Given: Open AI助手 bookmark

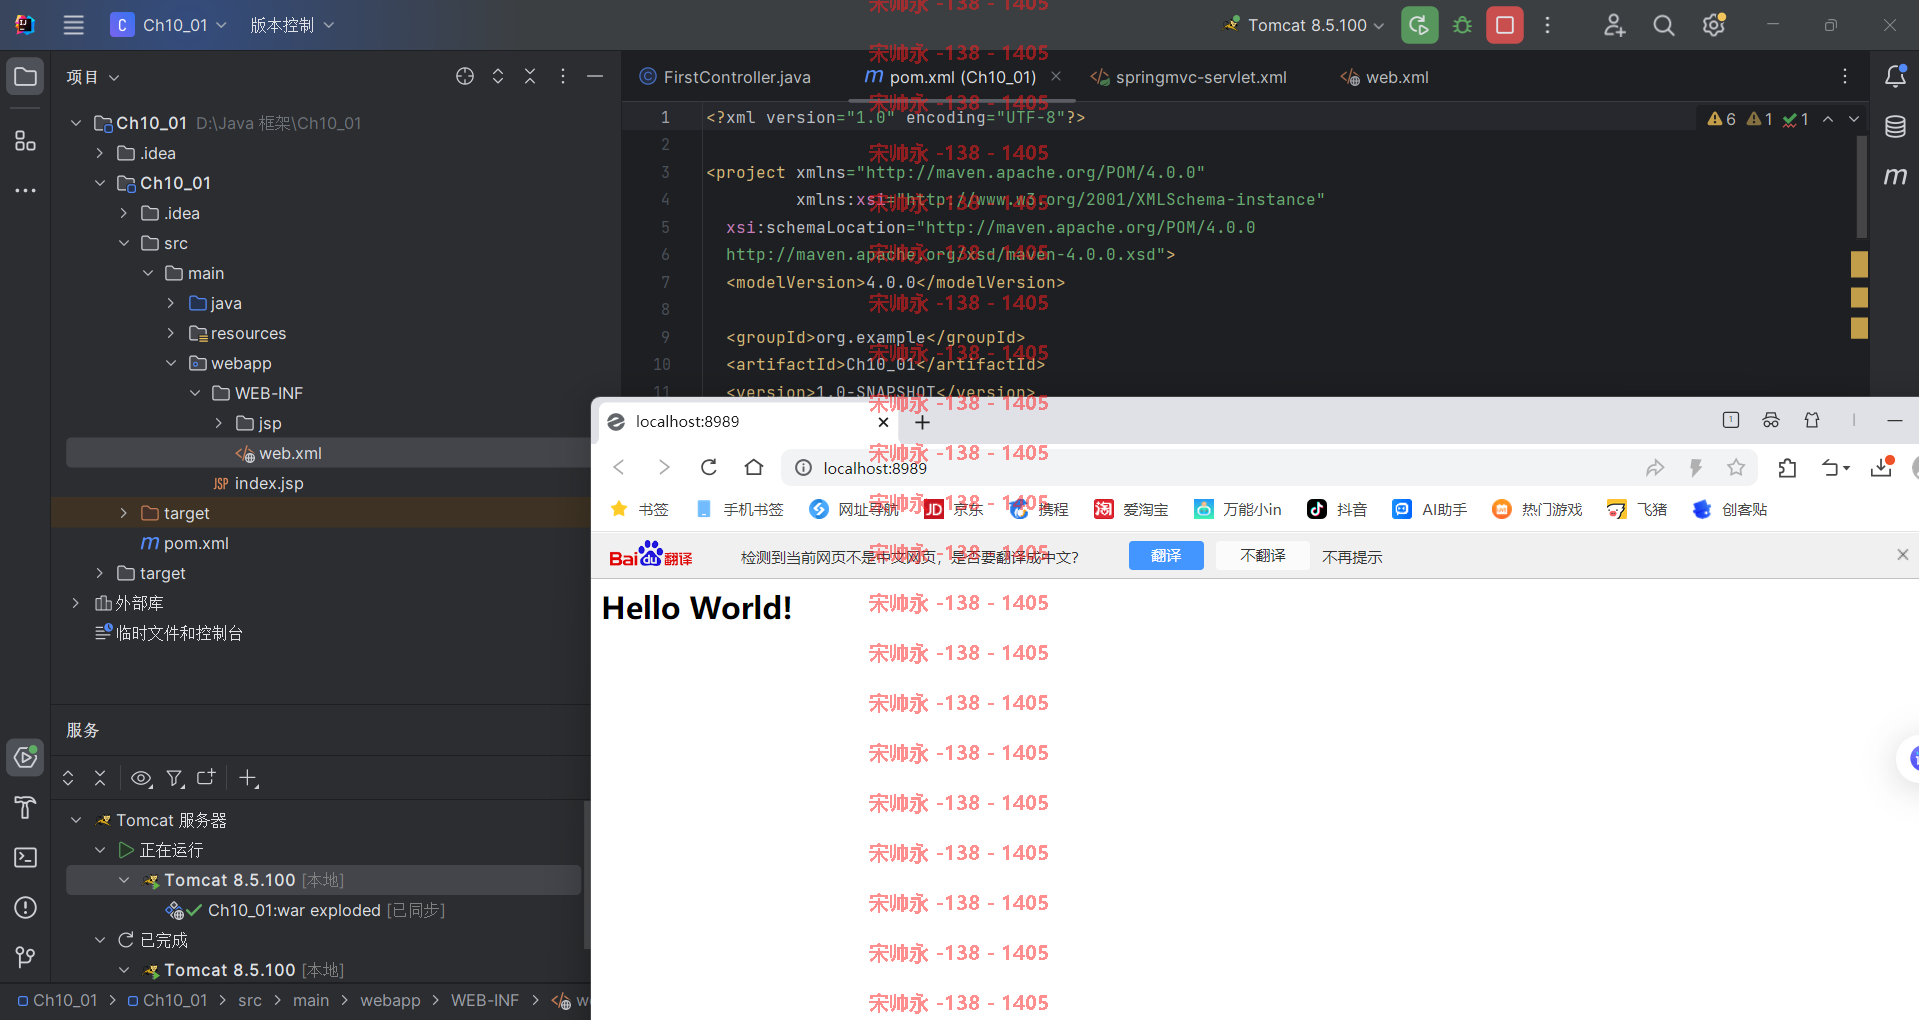Looking at the screenshot, I should click(1429, 509).
